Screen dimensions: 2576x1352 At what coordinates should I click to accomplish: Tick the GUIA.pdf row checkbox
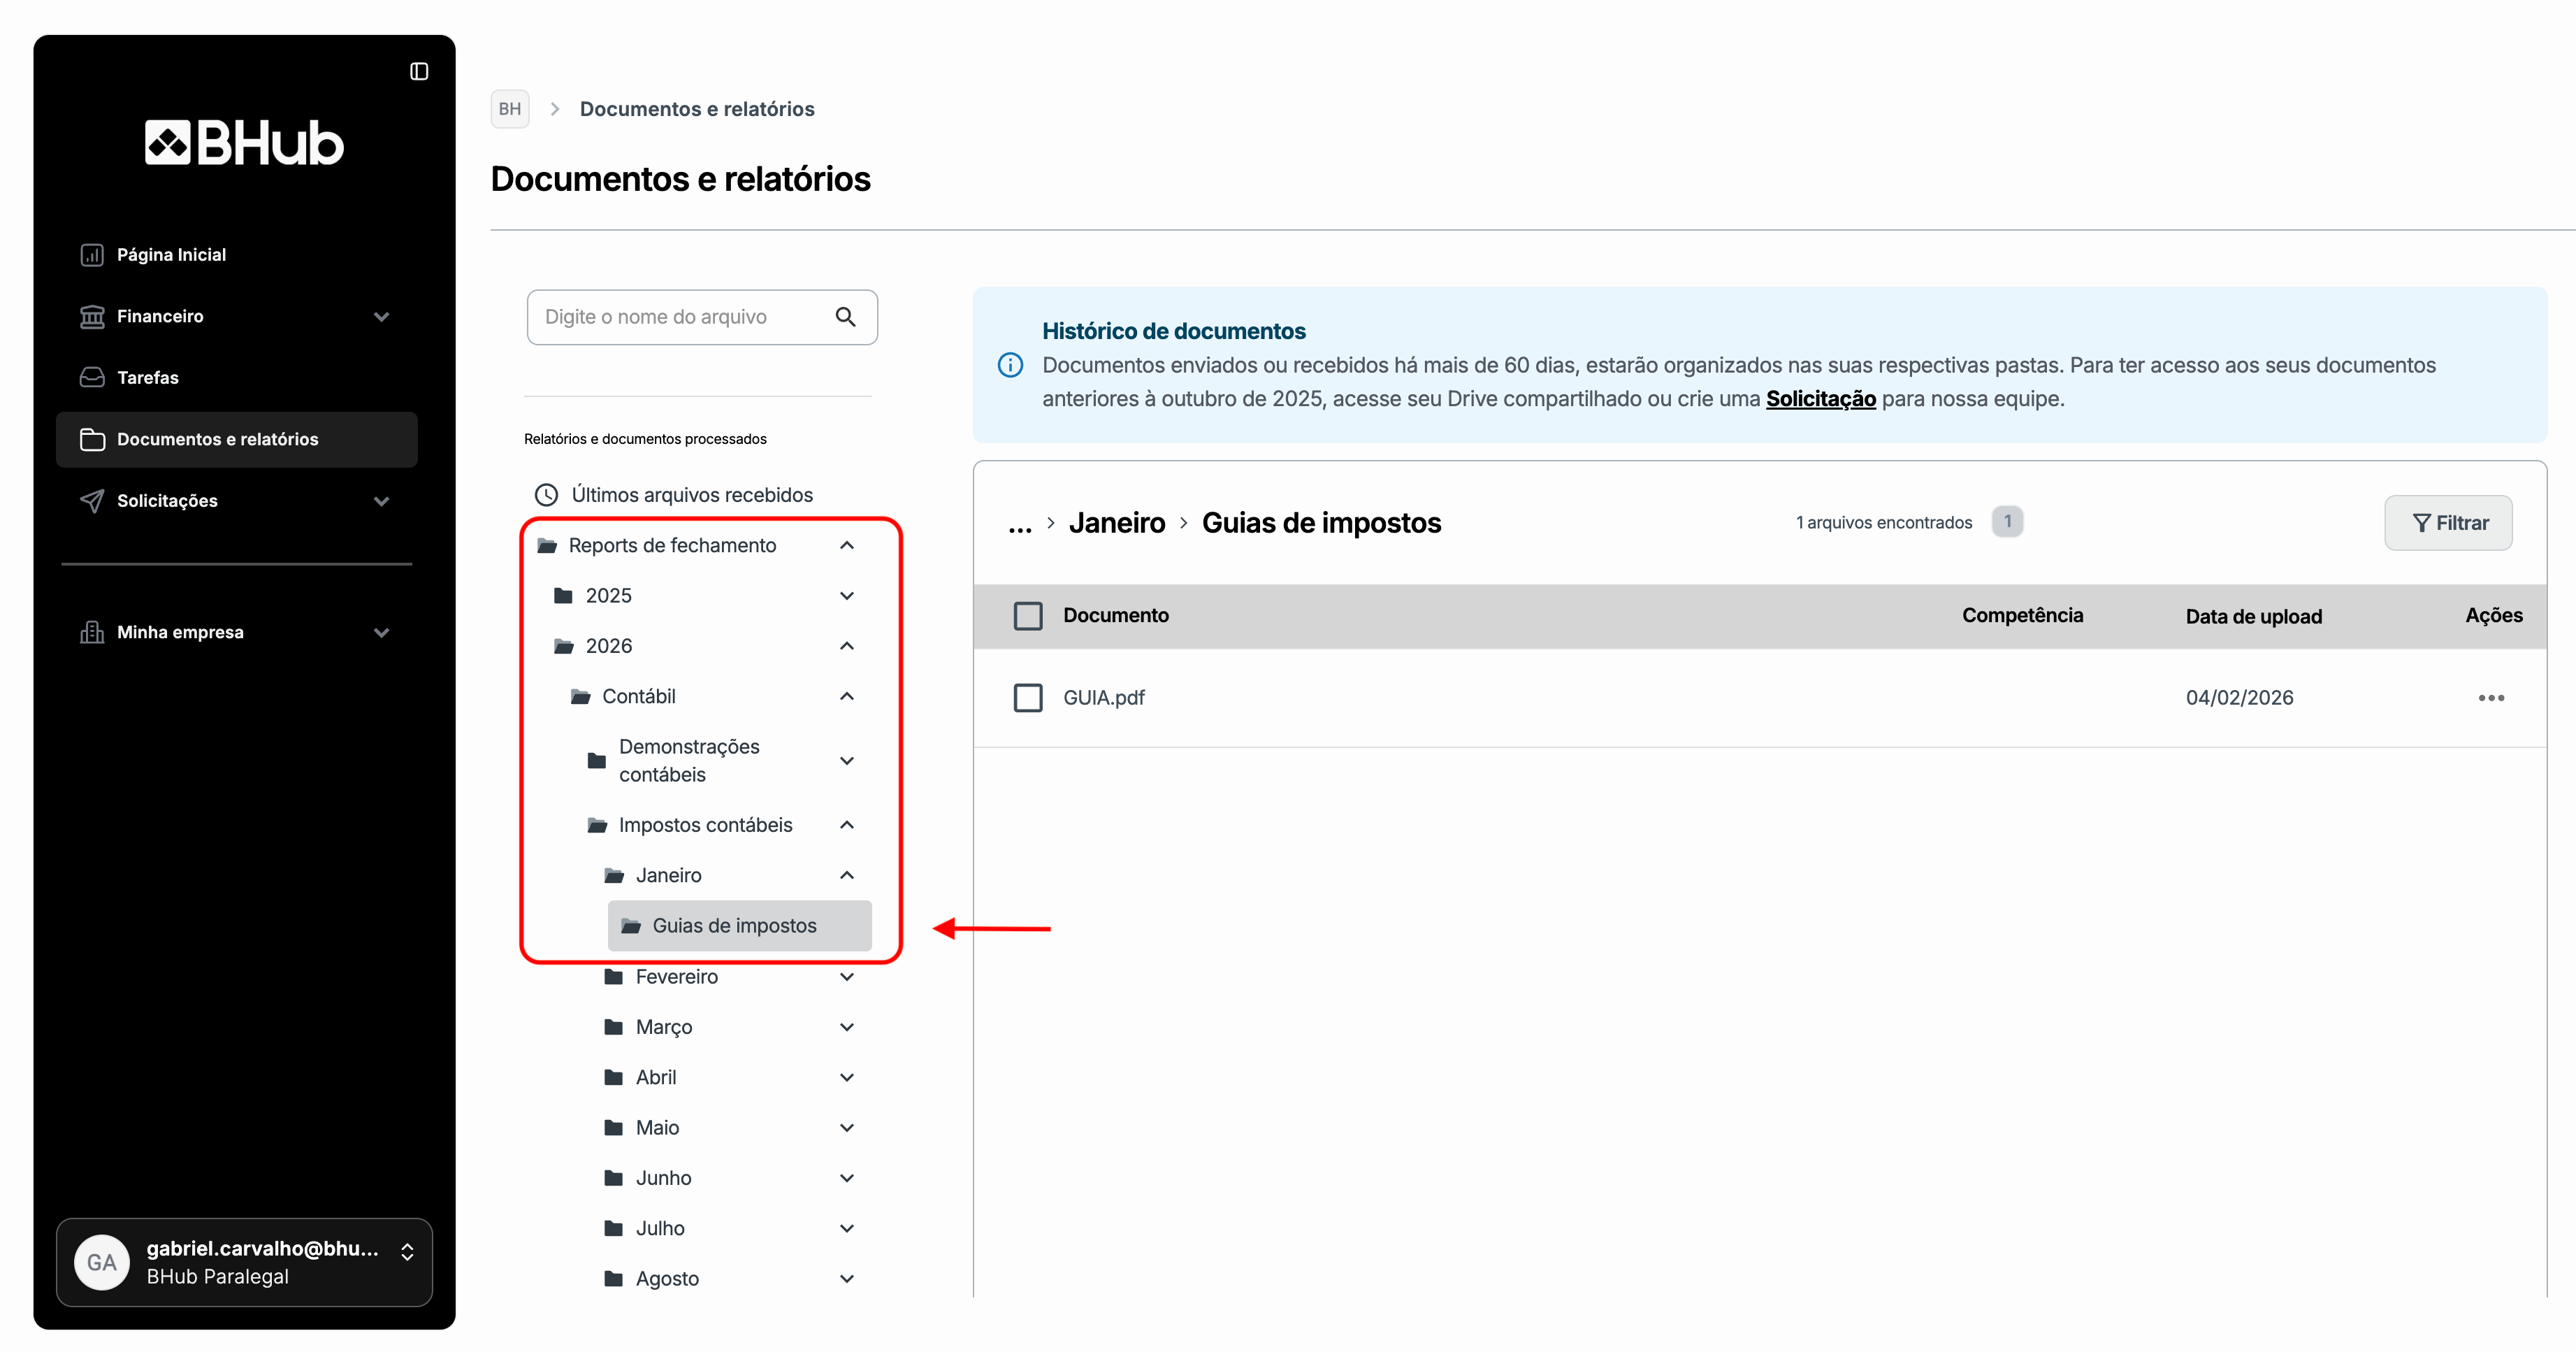pyautogui.click(x=1027, y=698)
